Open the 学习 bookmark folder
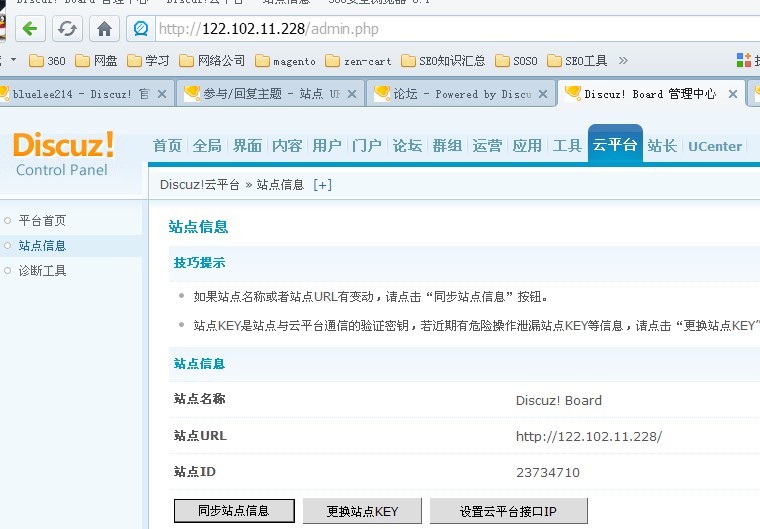Viewport: 760px width, 529px height. click(x=148, y=61)
